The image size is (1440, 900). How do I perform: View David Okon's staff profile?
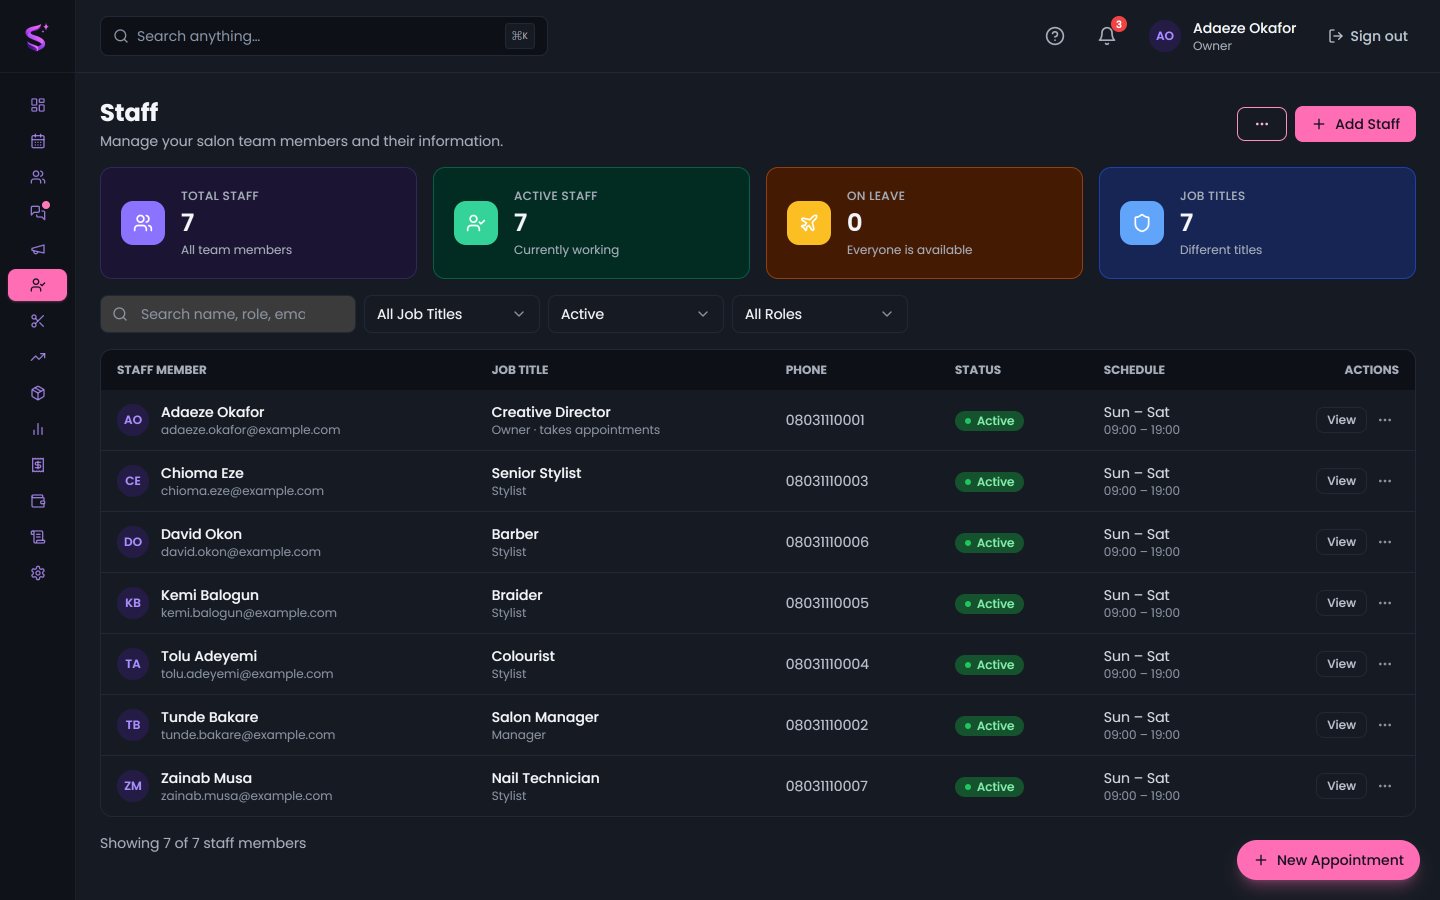coord(1341,542)
